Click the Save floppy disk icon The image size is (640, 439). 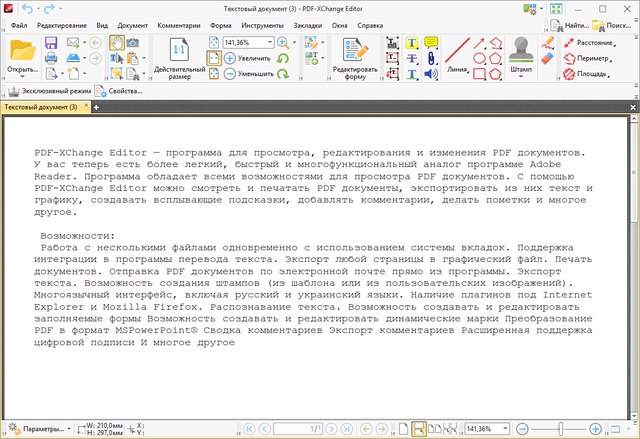[x=51, y=43]
